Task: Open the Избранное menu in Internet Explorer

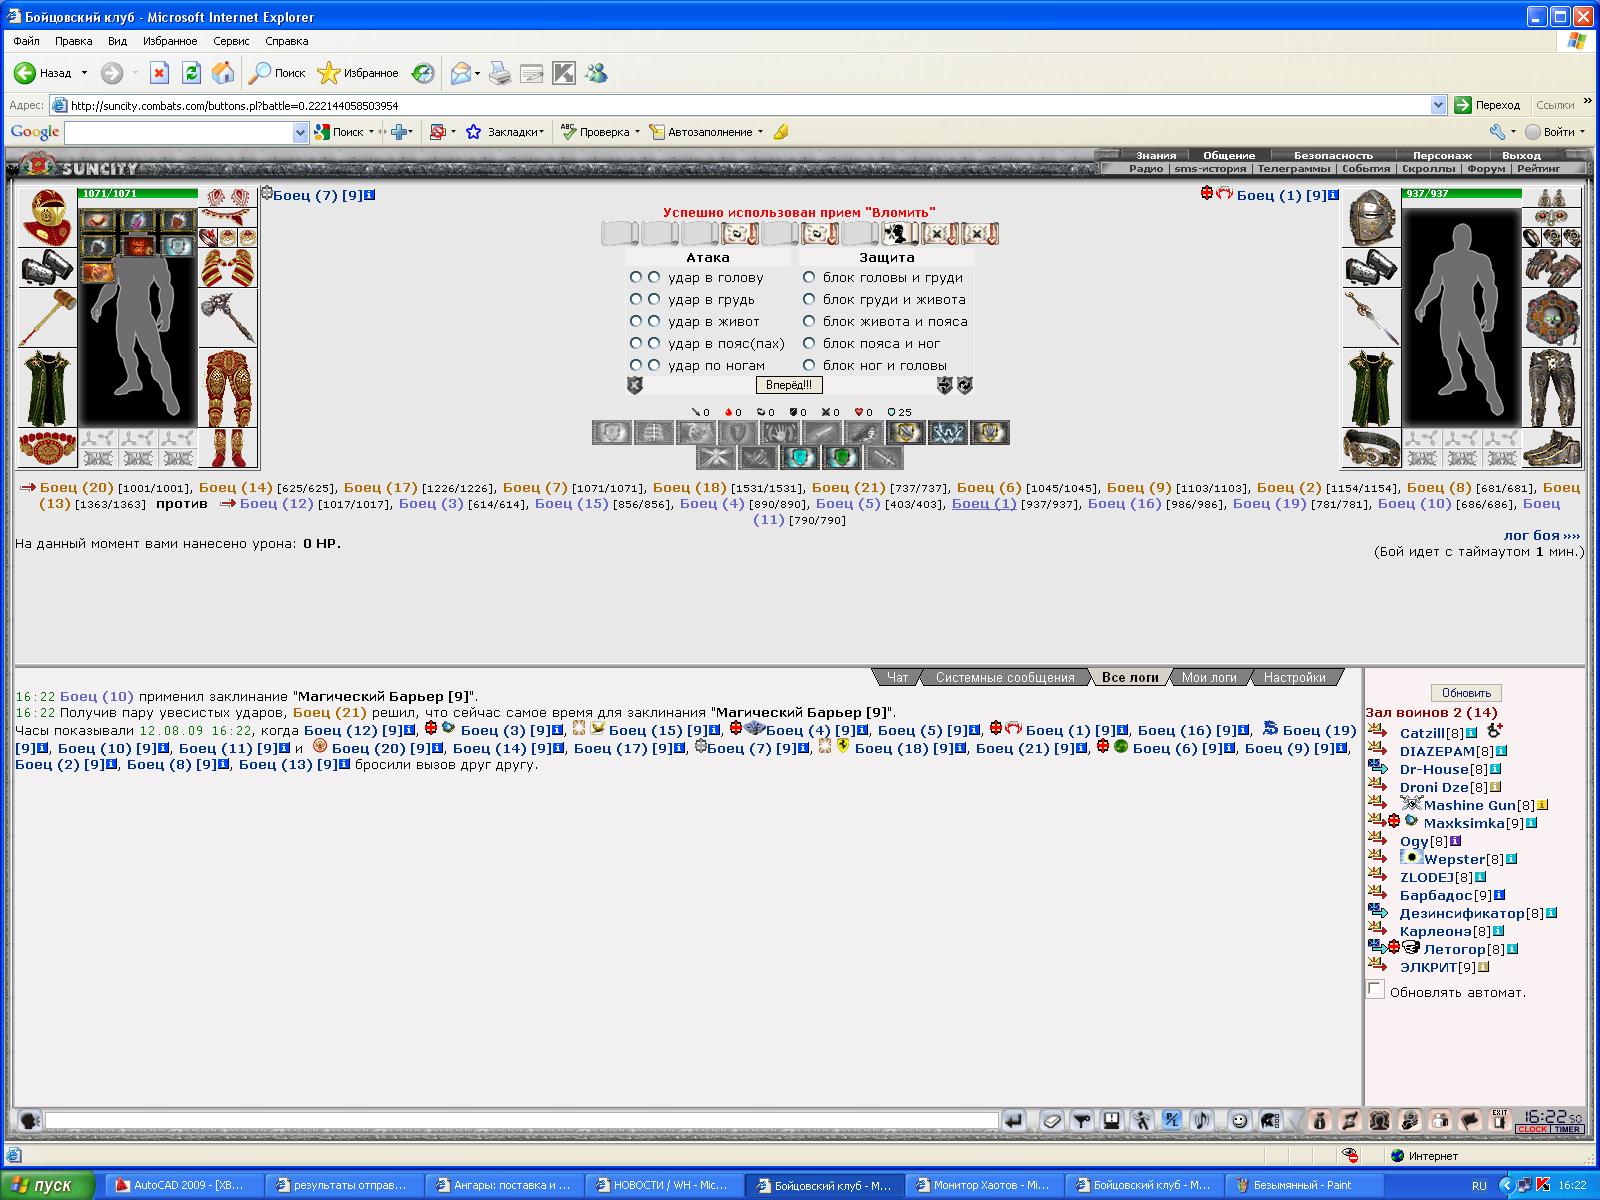Action: [170, 41]
